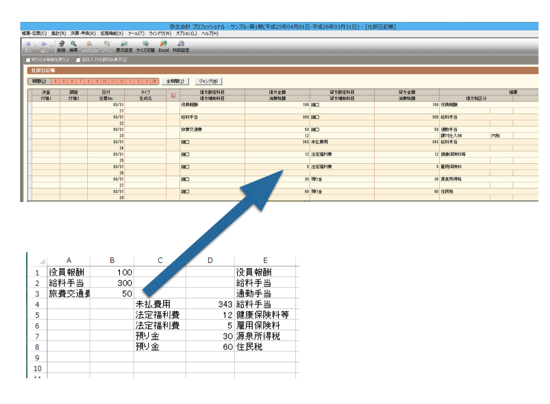Open the 集計(R) menu

pyautogui.click(x=58, y=33)
